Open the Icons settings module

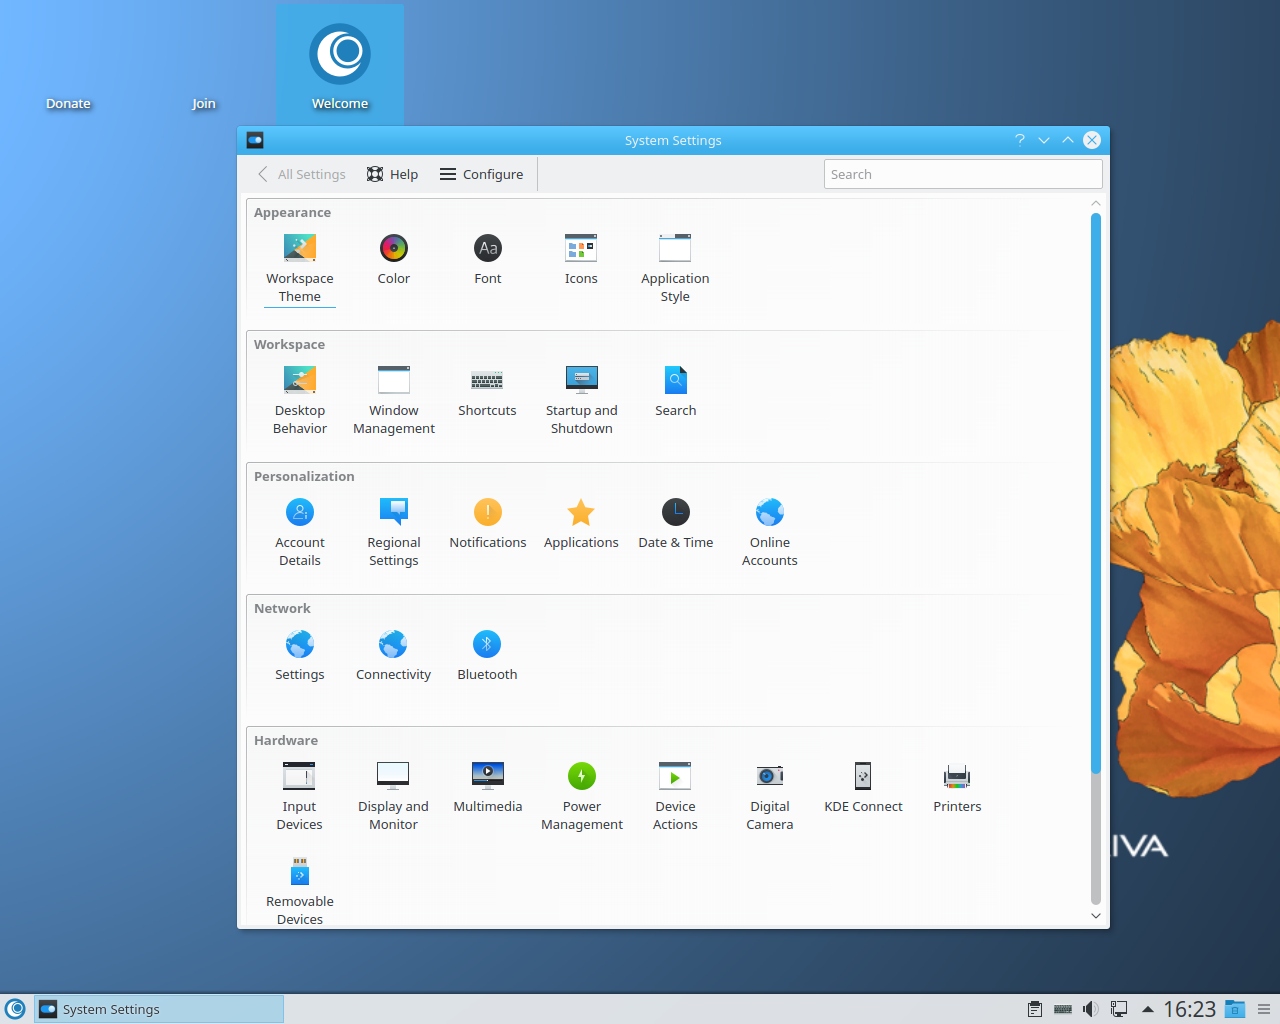tap(581, 259)
